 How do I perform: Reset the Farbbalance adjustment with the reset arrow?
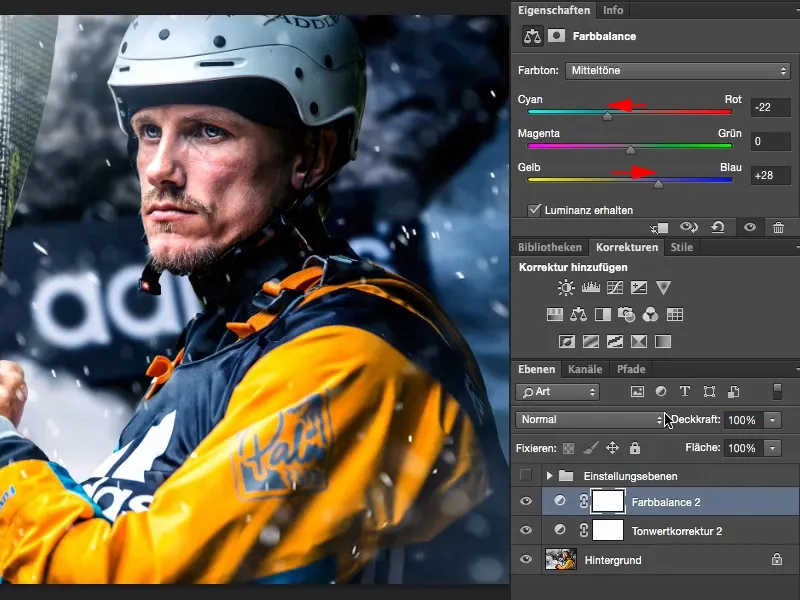point(718,227)
